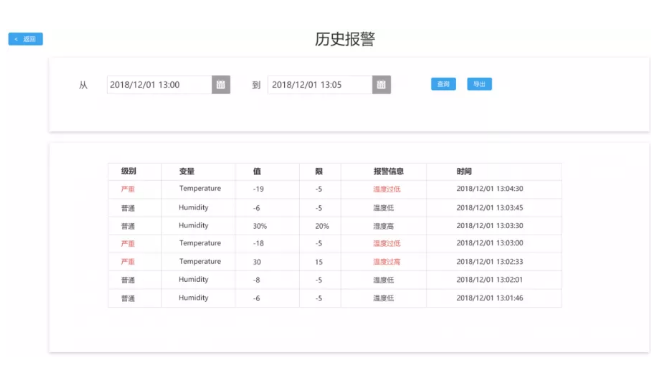This screenshot has height=373, width=660.
Task: Click the value -18 cell
Action: pyautogui.click(x=258, y=243)
